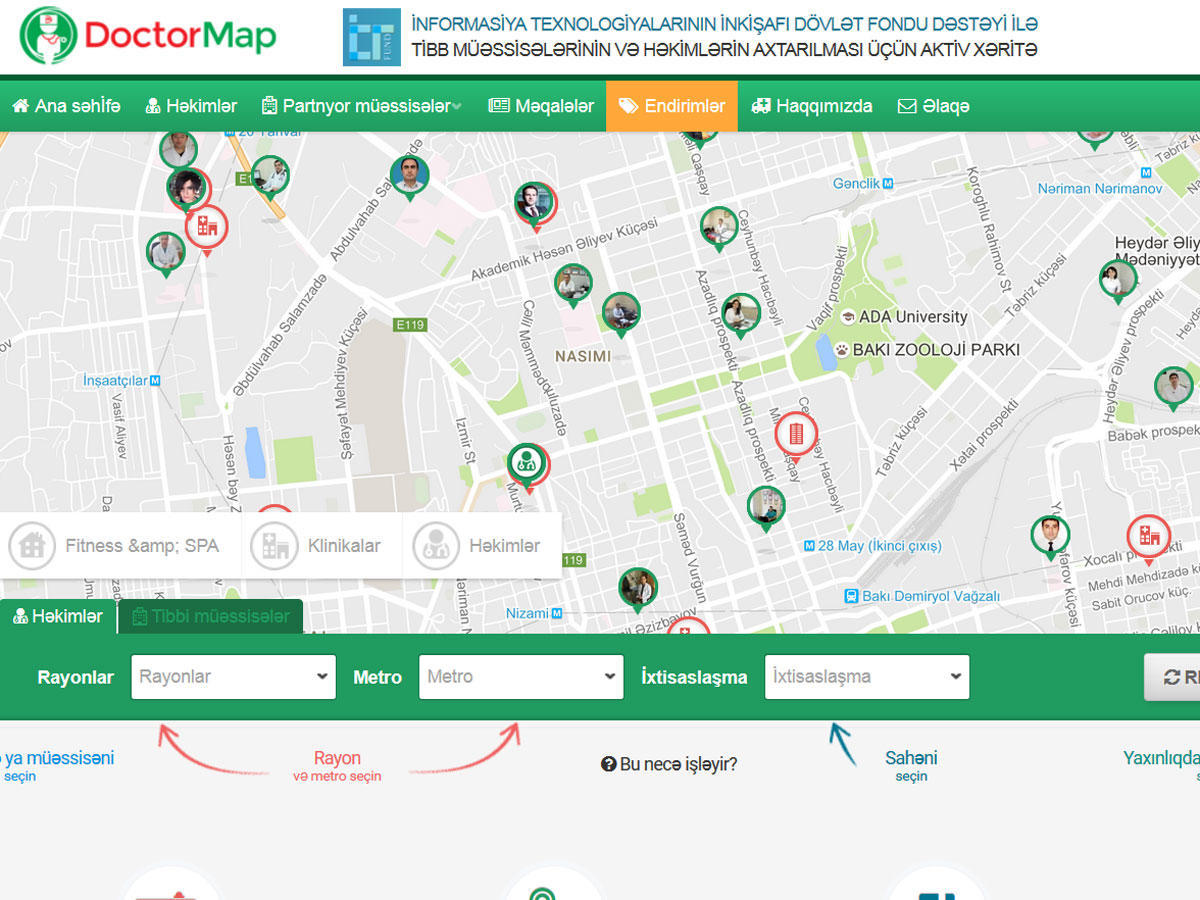
Task: Click the ADA University map icon
Action: 849,317
